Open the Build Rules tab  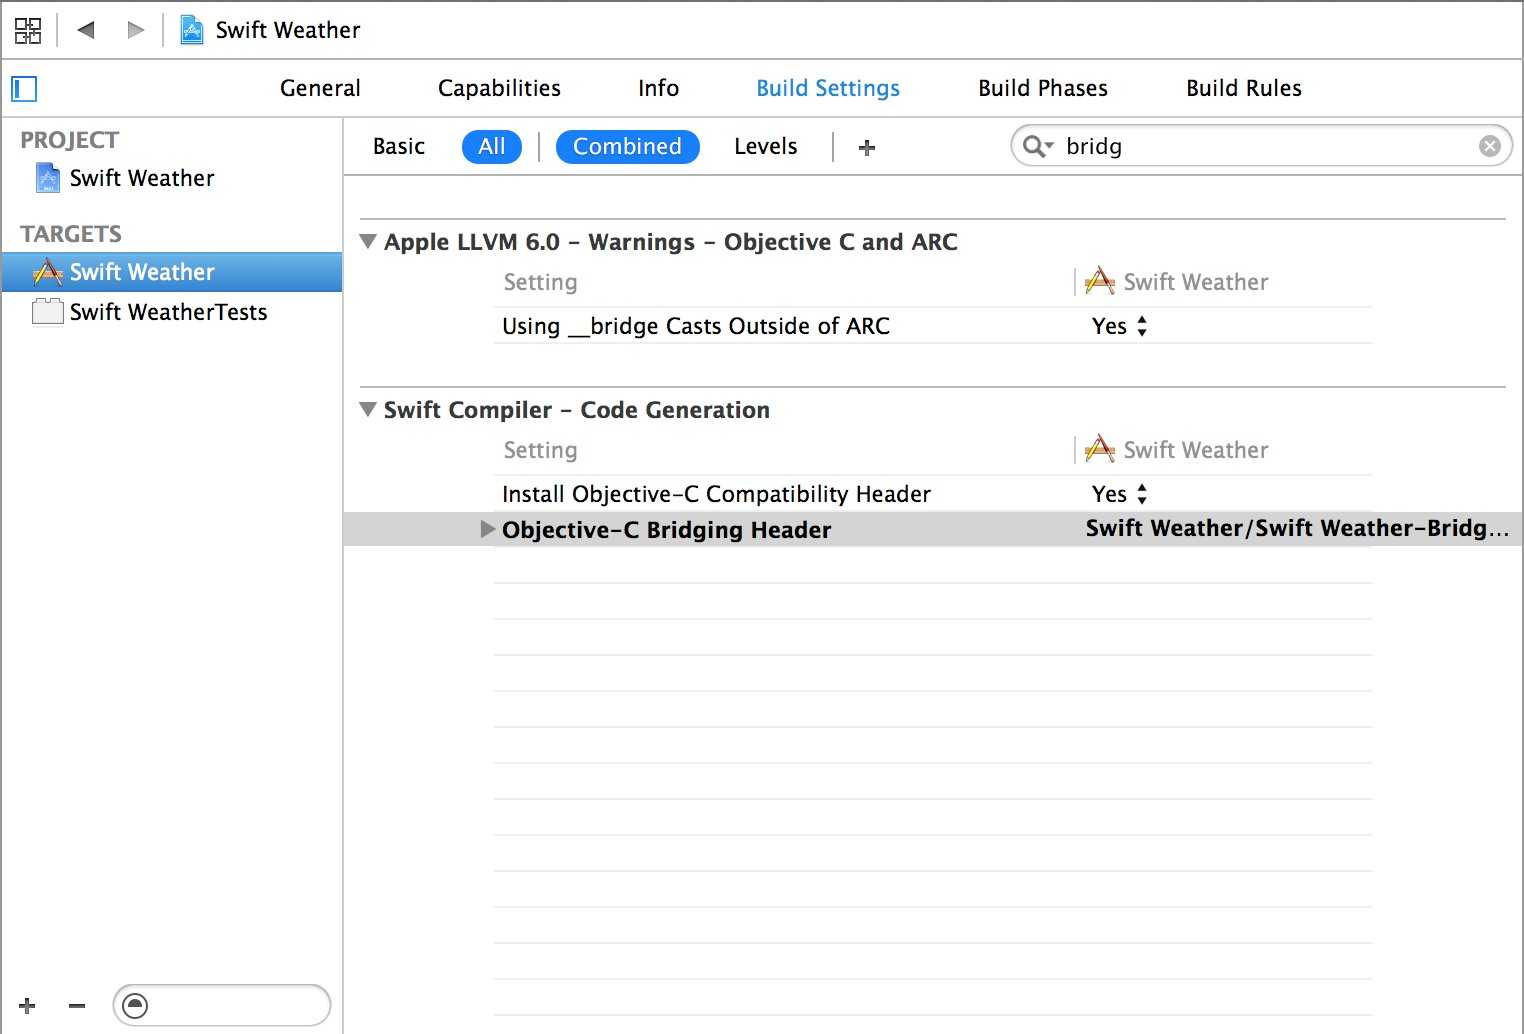1244,88
